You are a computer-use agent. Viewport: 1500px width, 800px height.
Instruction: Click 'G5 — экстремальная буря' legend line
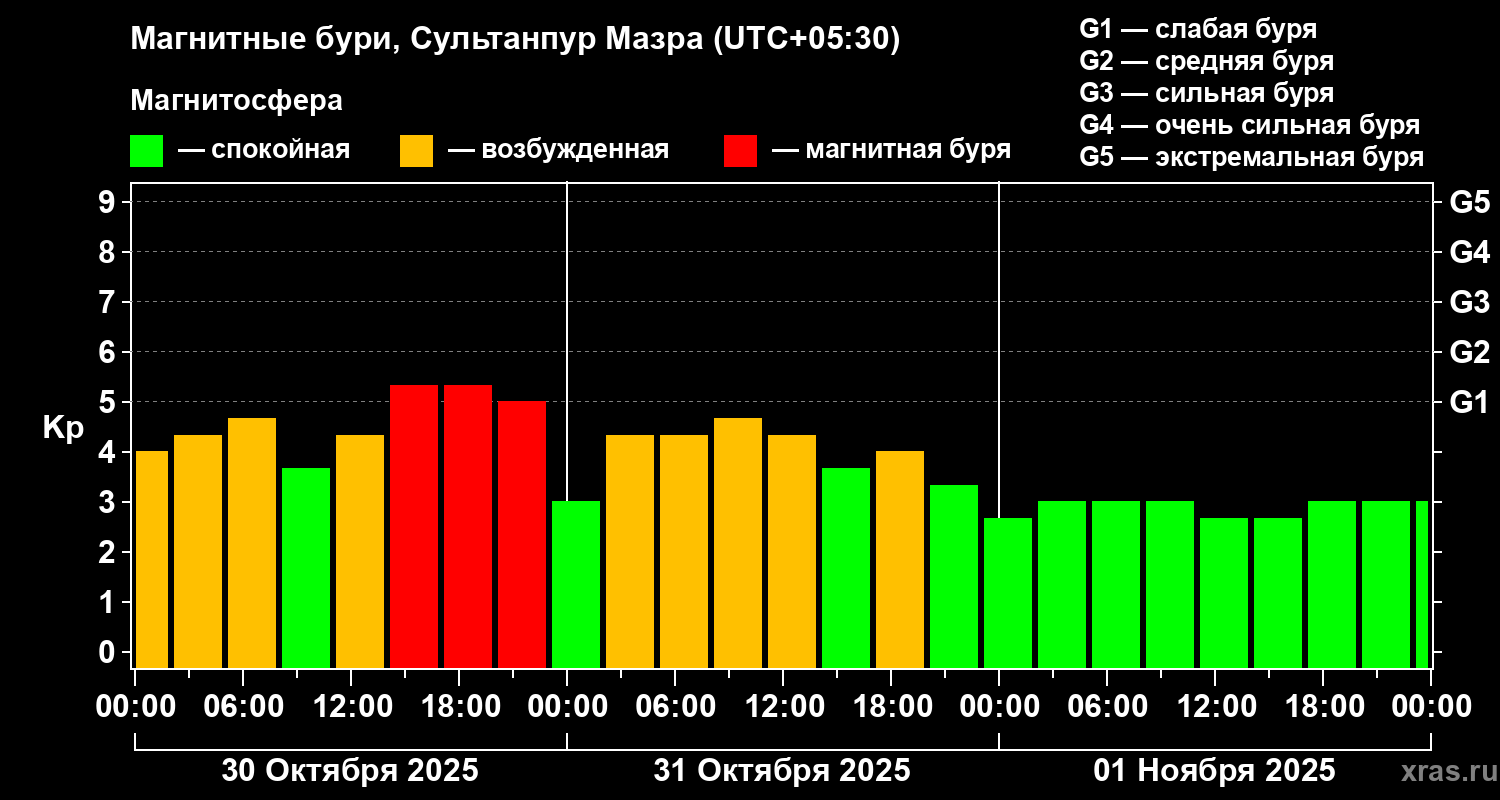tap(1252, 158)
